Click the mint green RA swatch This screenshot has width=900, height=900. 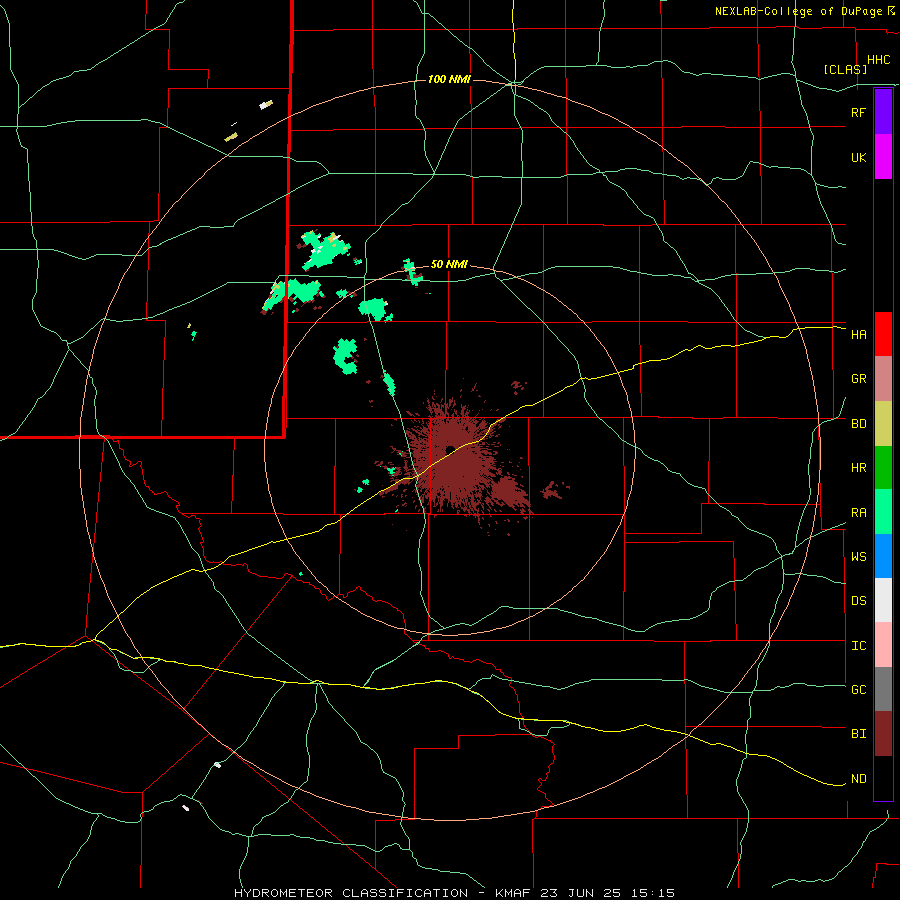pyautogui.click(x=883, y=512)
